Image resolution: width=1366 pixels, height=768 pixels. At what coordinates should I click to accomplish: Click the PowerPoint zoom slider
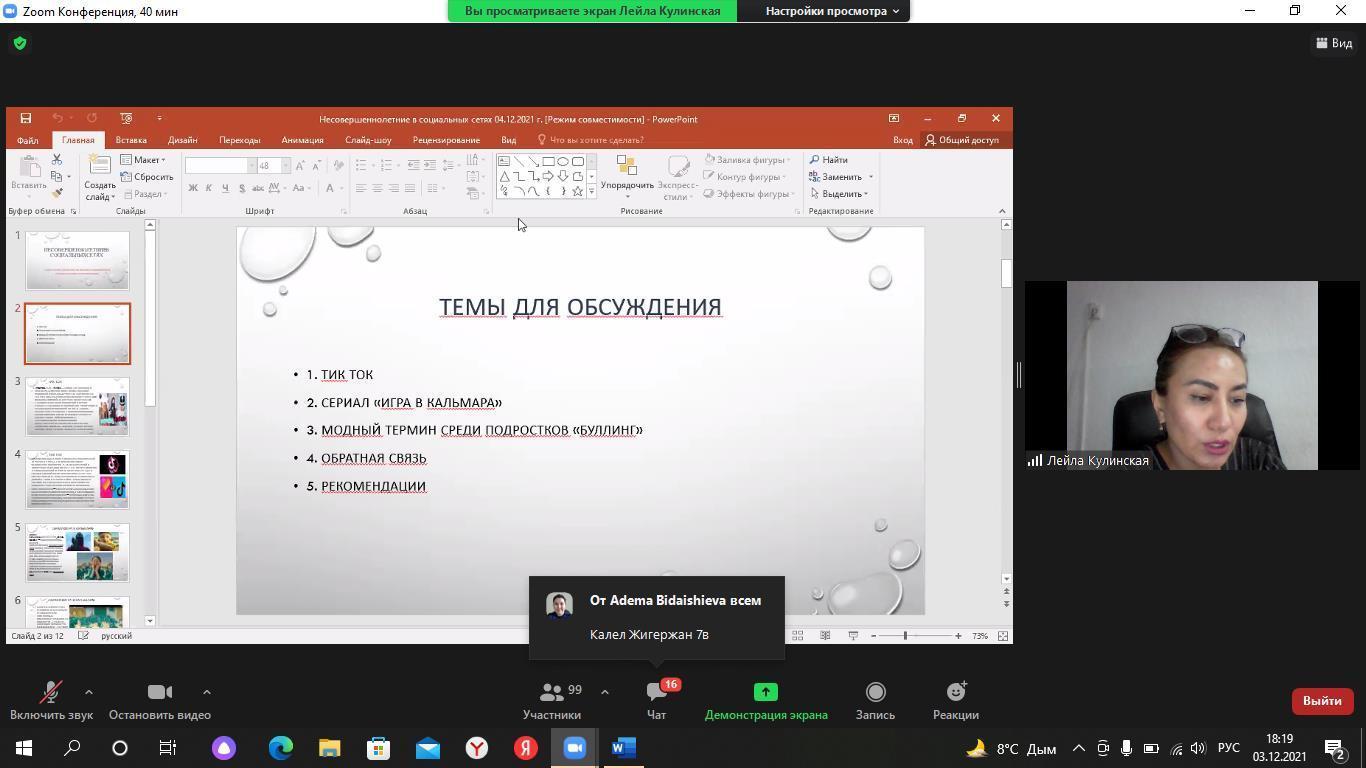click(906, 636)
